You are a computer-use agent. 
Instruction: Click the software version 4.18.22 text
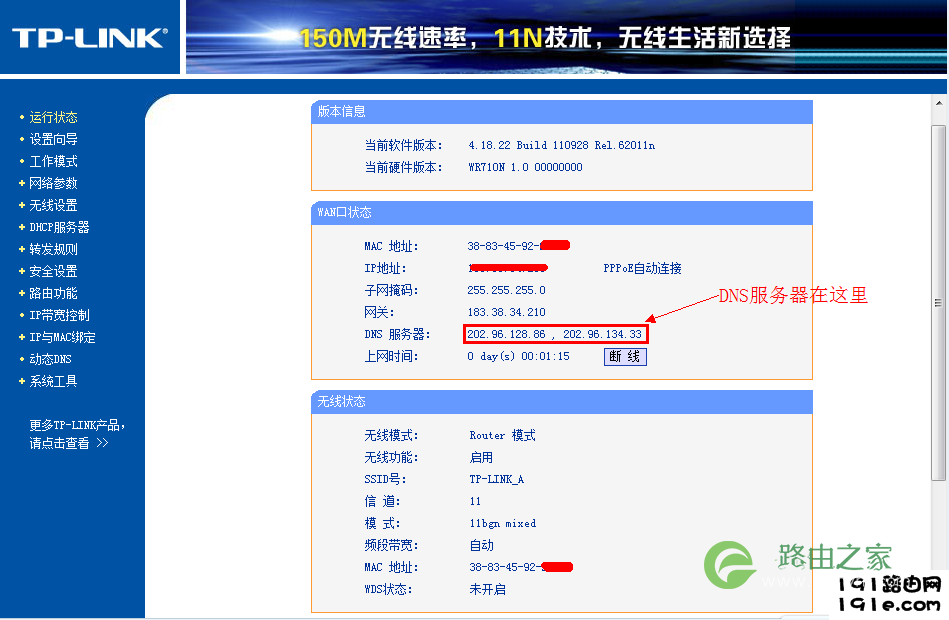click(x=561, y=145)
